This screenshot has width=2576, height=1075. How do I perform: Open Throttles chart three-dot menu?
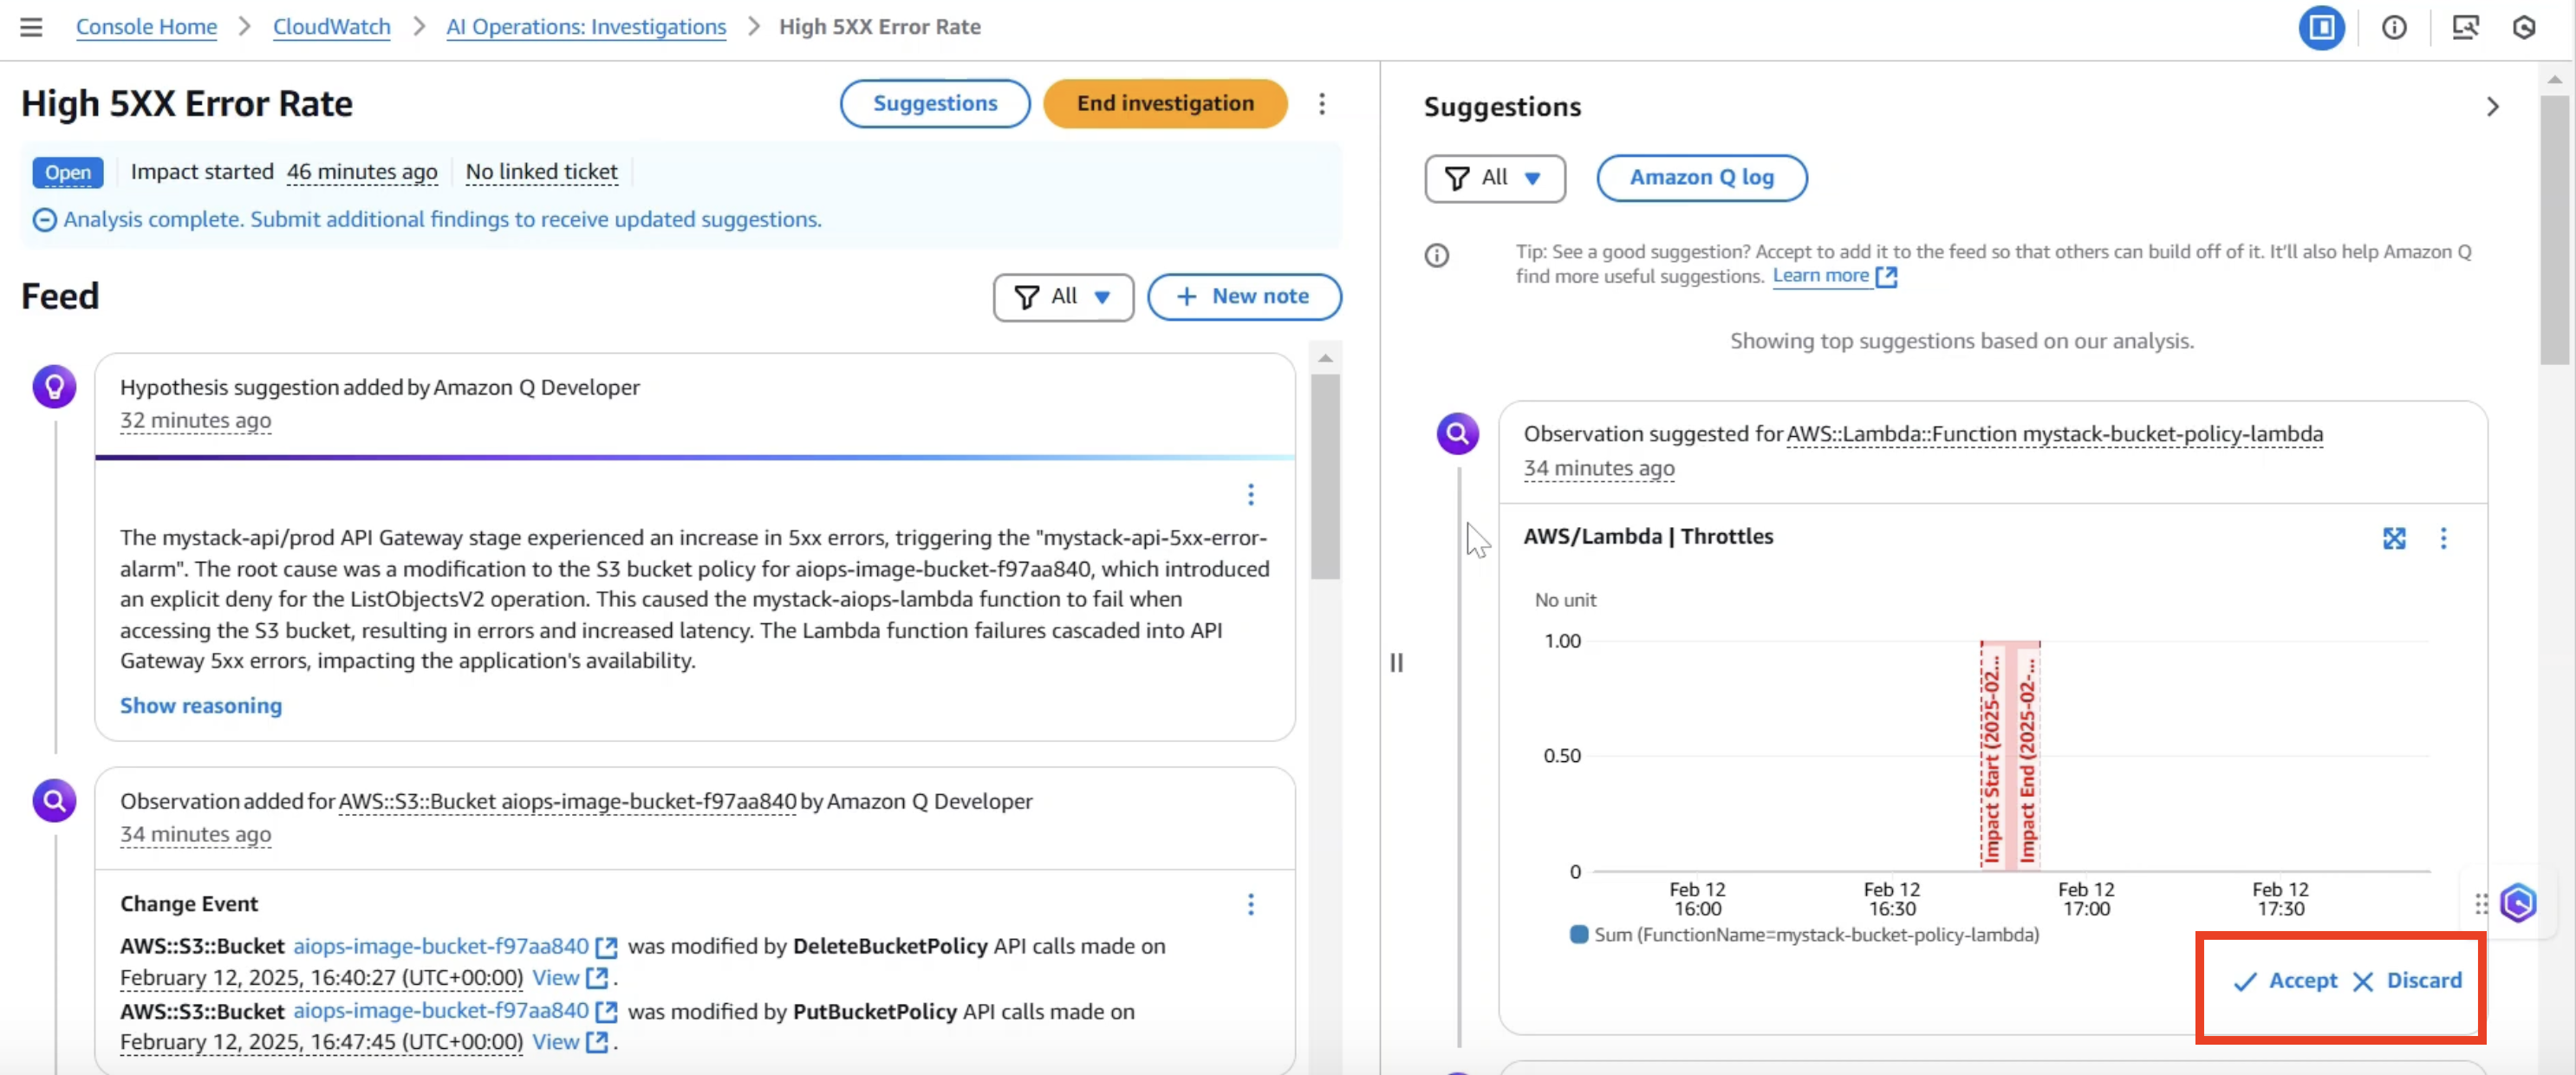tap(2444, 539)
